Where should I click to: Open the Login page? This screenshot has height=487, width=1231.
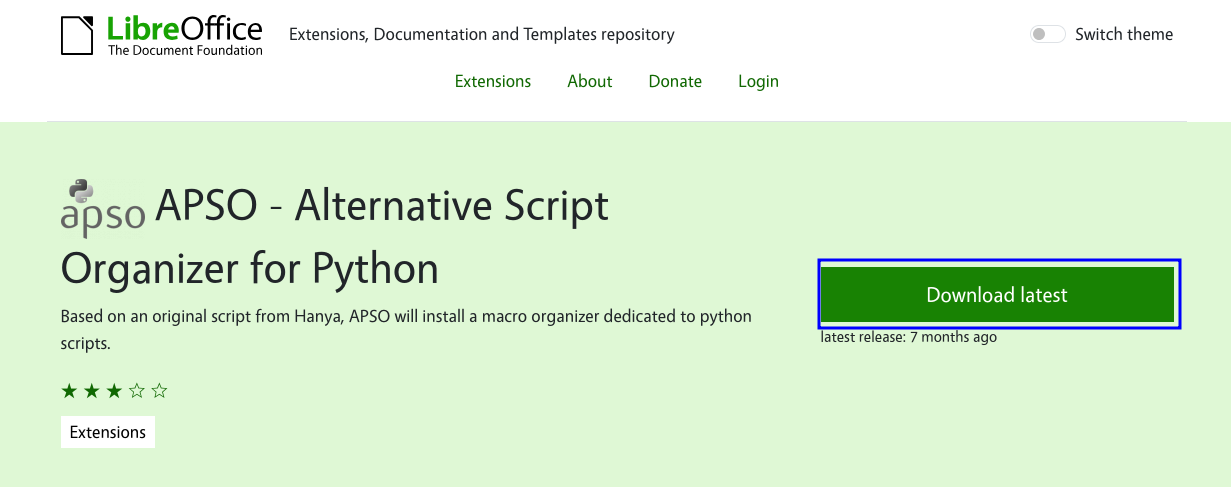tap(758, 81)
